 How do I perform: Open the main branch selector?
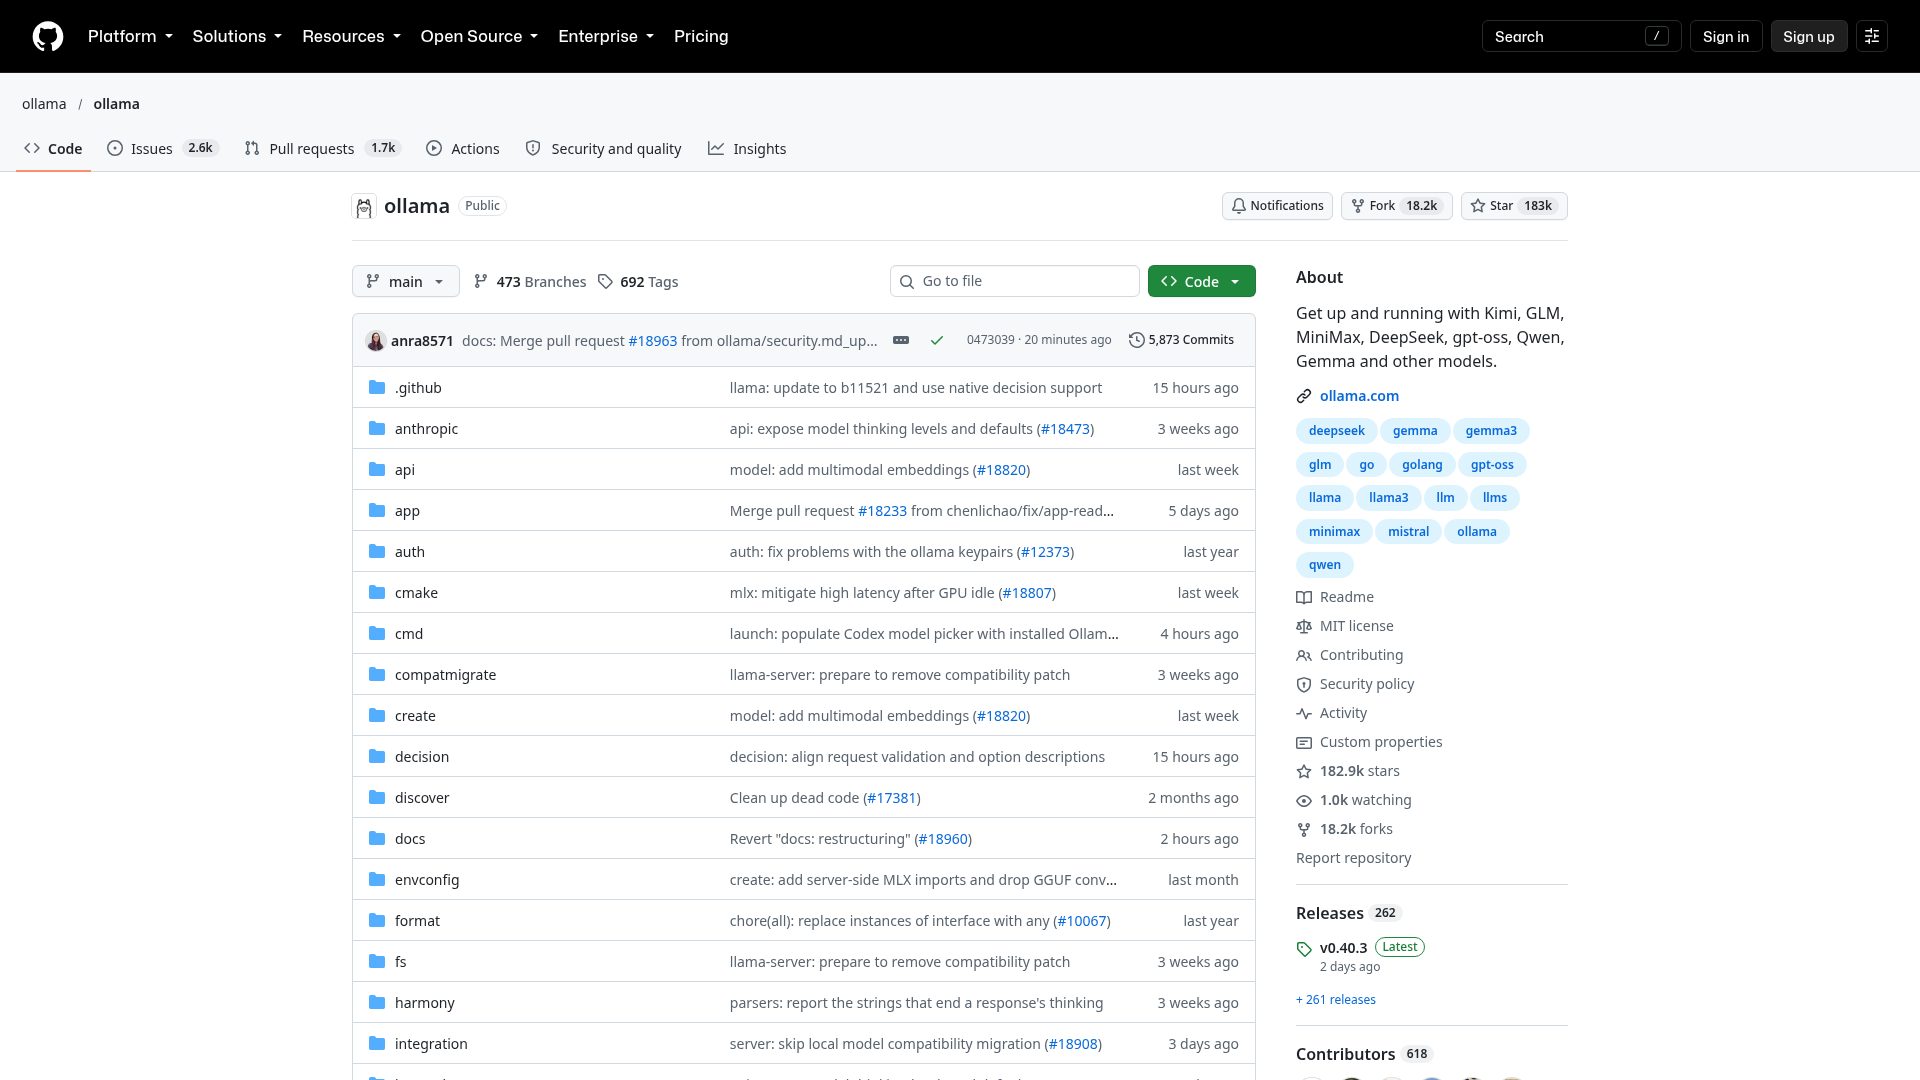(406, 281)
